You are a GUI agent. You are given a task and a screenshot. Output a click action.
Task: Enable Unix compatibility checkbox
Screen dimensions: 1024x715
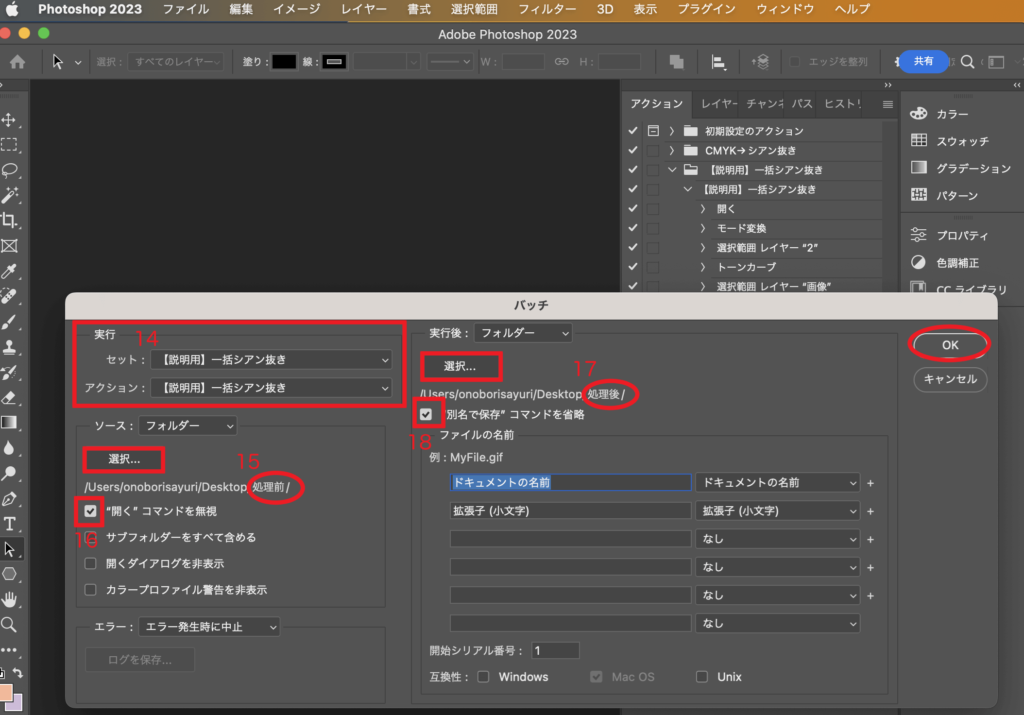pos(701,676)
